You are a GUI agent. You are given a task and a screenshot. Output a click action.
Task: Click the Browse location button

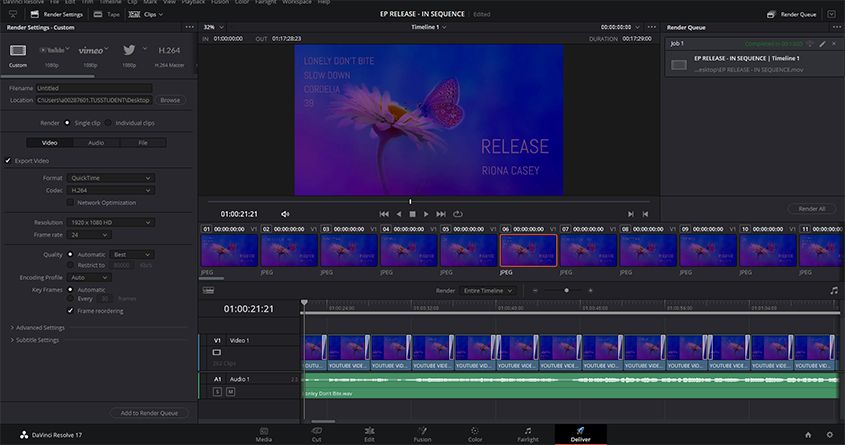(170, 100)
